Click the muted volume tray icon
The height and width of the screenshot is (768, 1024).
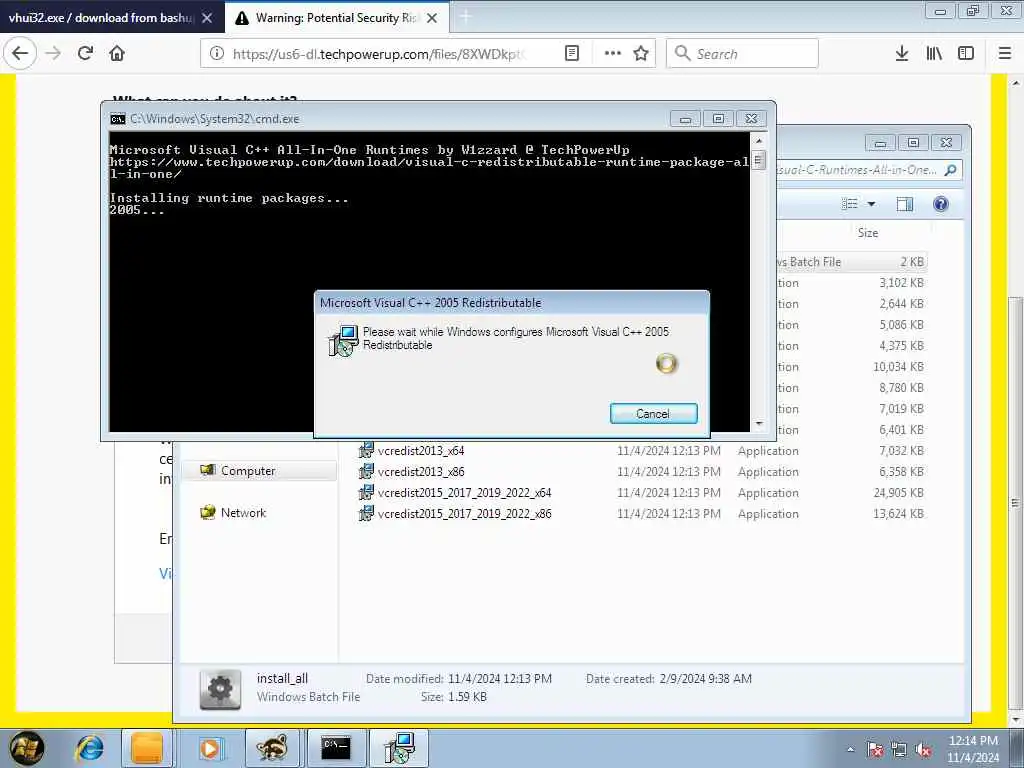pyautogui.click(x=923, y=750)
